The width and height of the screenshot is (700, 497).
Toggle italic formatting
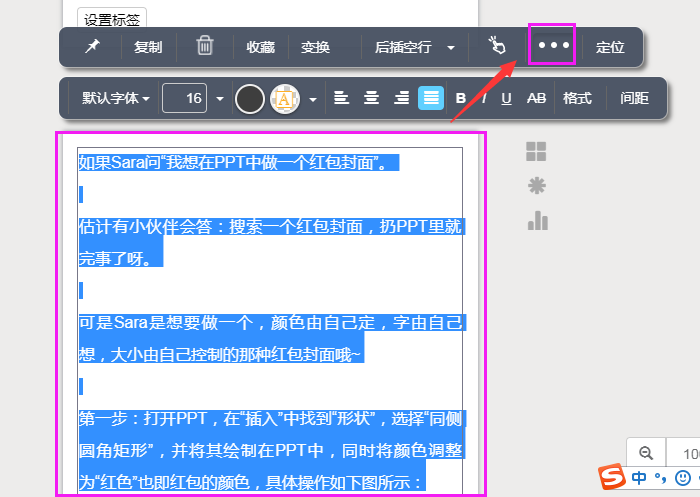pos(484,98)
